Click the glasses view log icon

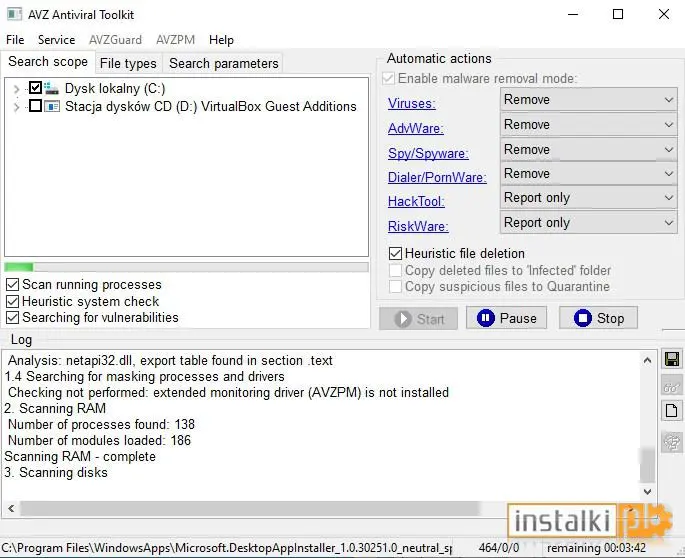(671, 385)
